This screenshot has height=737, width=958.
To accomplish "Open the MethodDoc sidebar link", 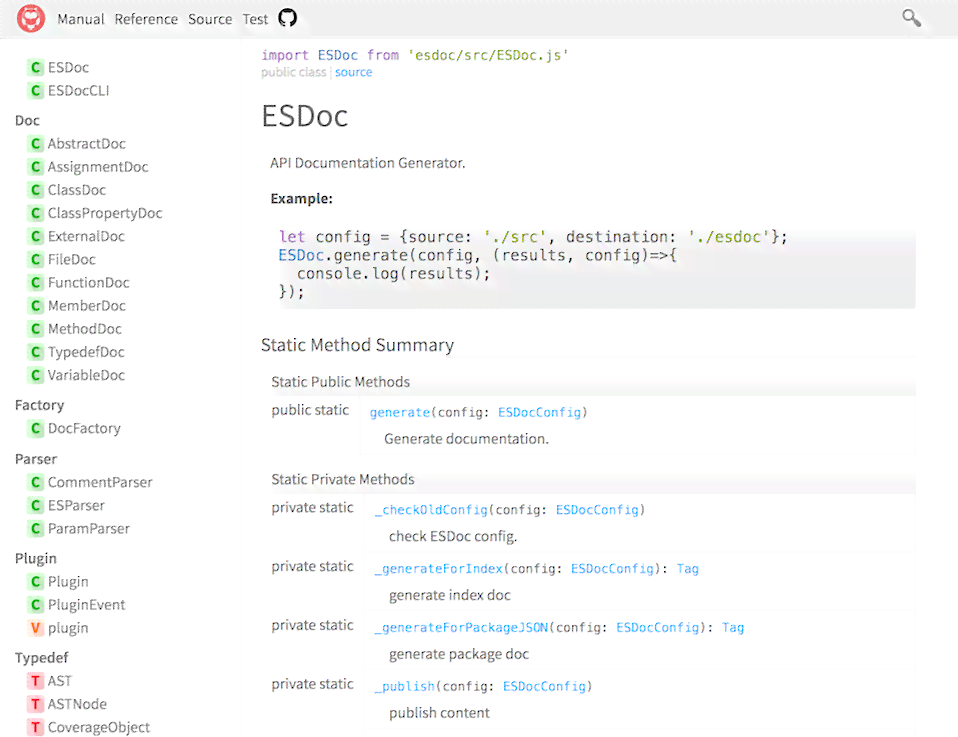I will (85, 329).
